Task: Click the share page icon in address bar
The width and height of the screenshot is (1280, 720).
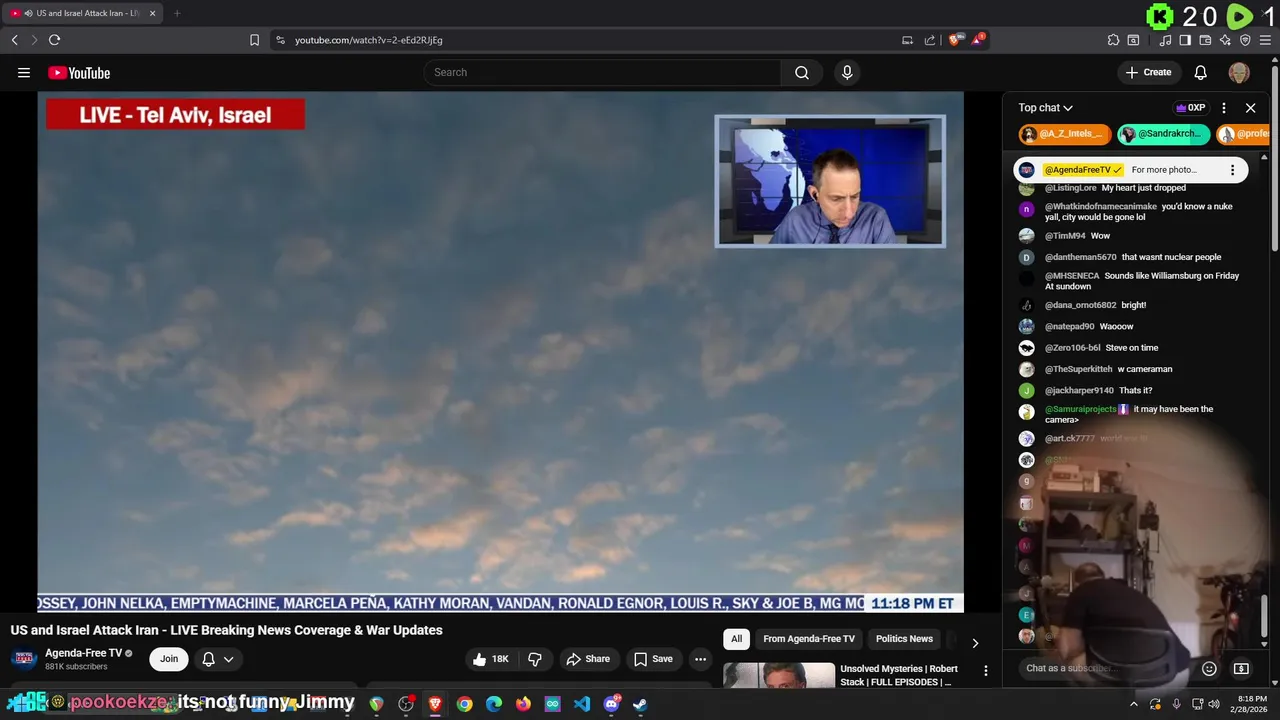Action: click(x=930, y=40)
